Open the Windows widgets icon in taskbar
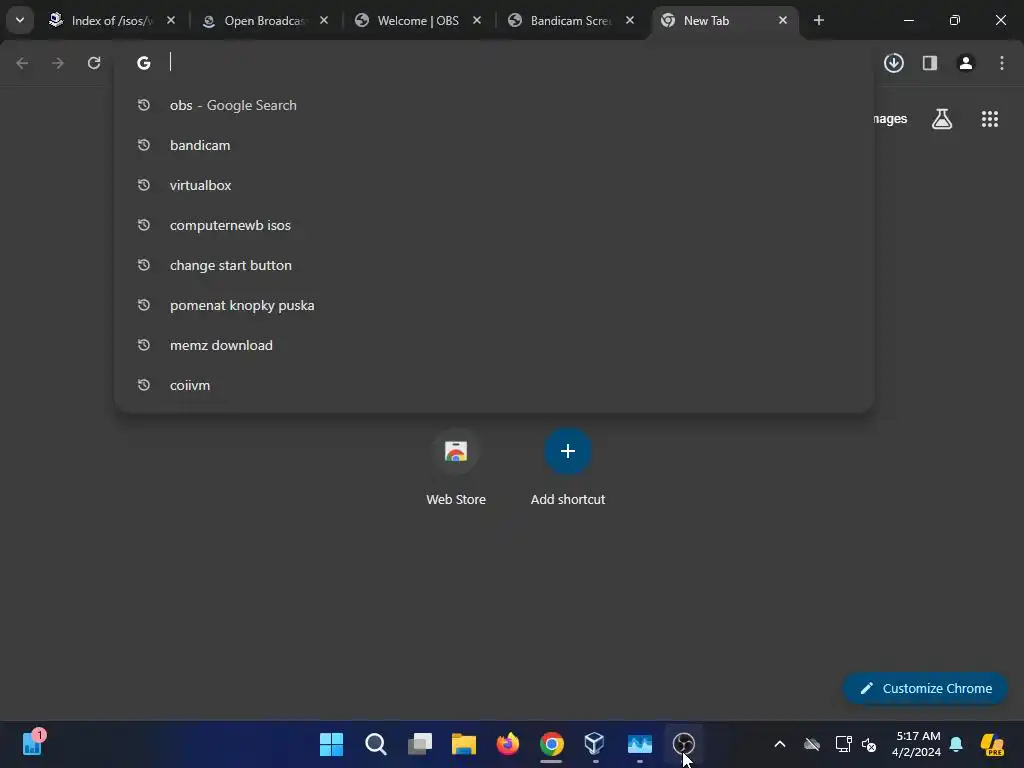Image resolution: width=1024 pixels, height=768 pixels. [x=33, y=743]
